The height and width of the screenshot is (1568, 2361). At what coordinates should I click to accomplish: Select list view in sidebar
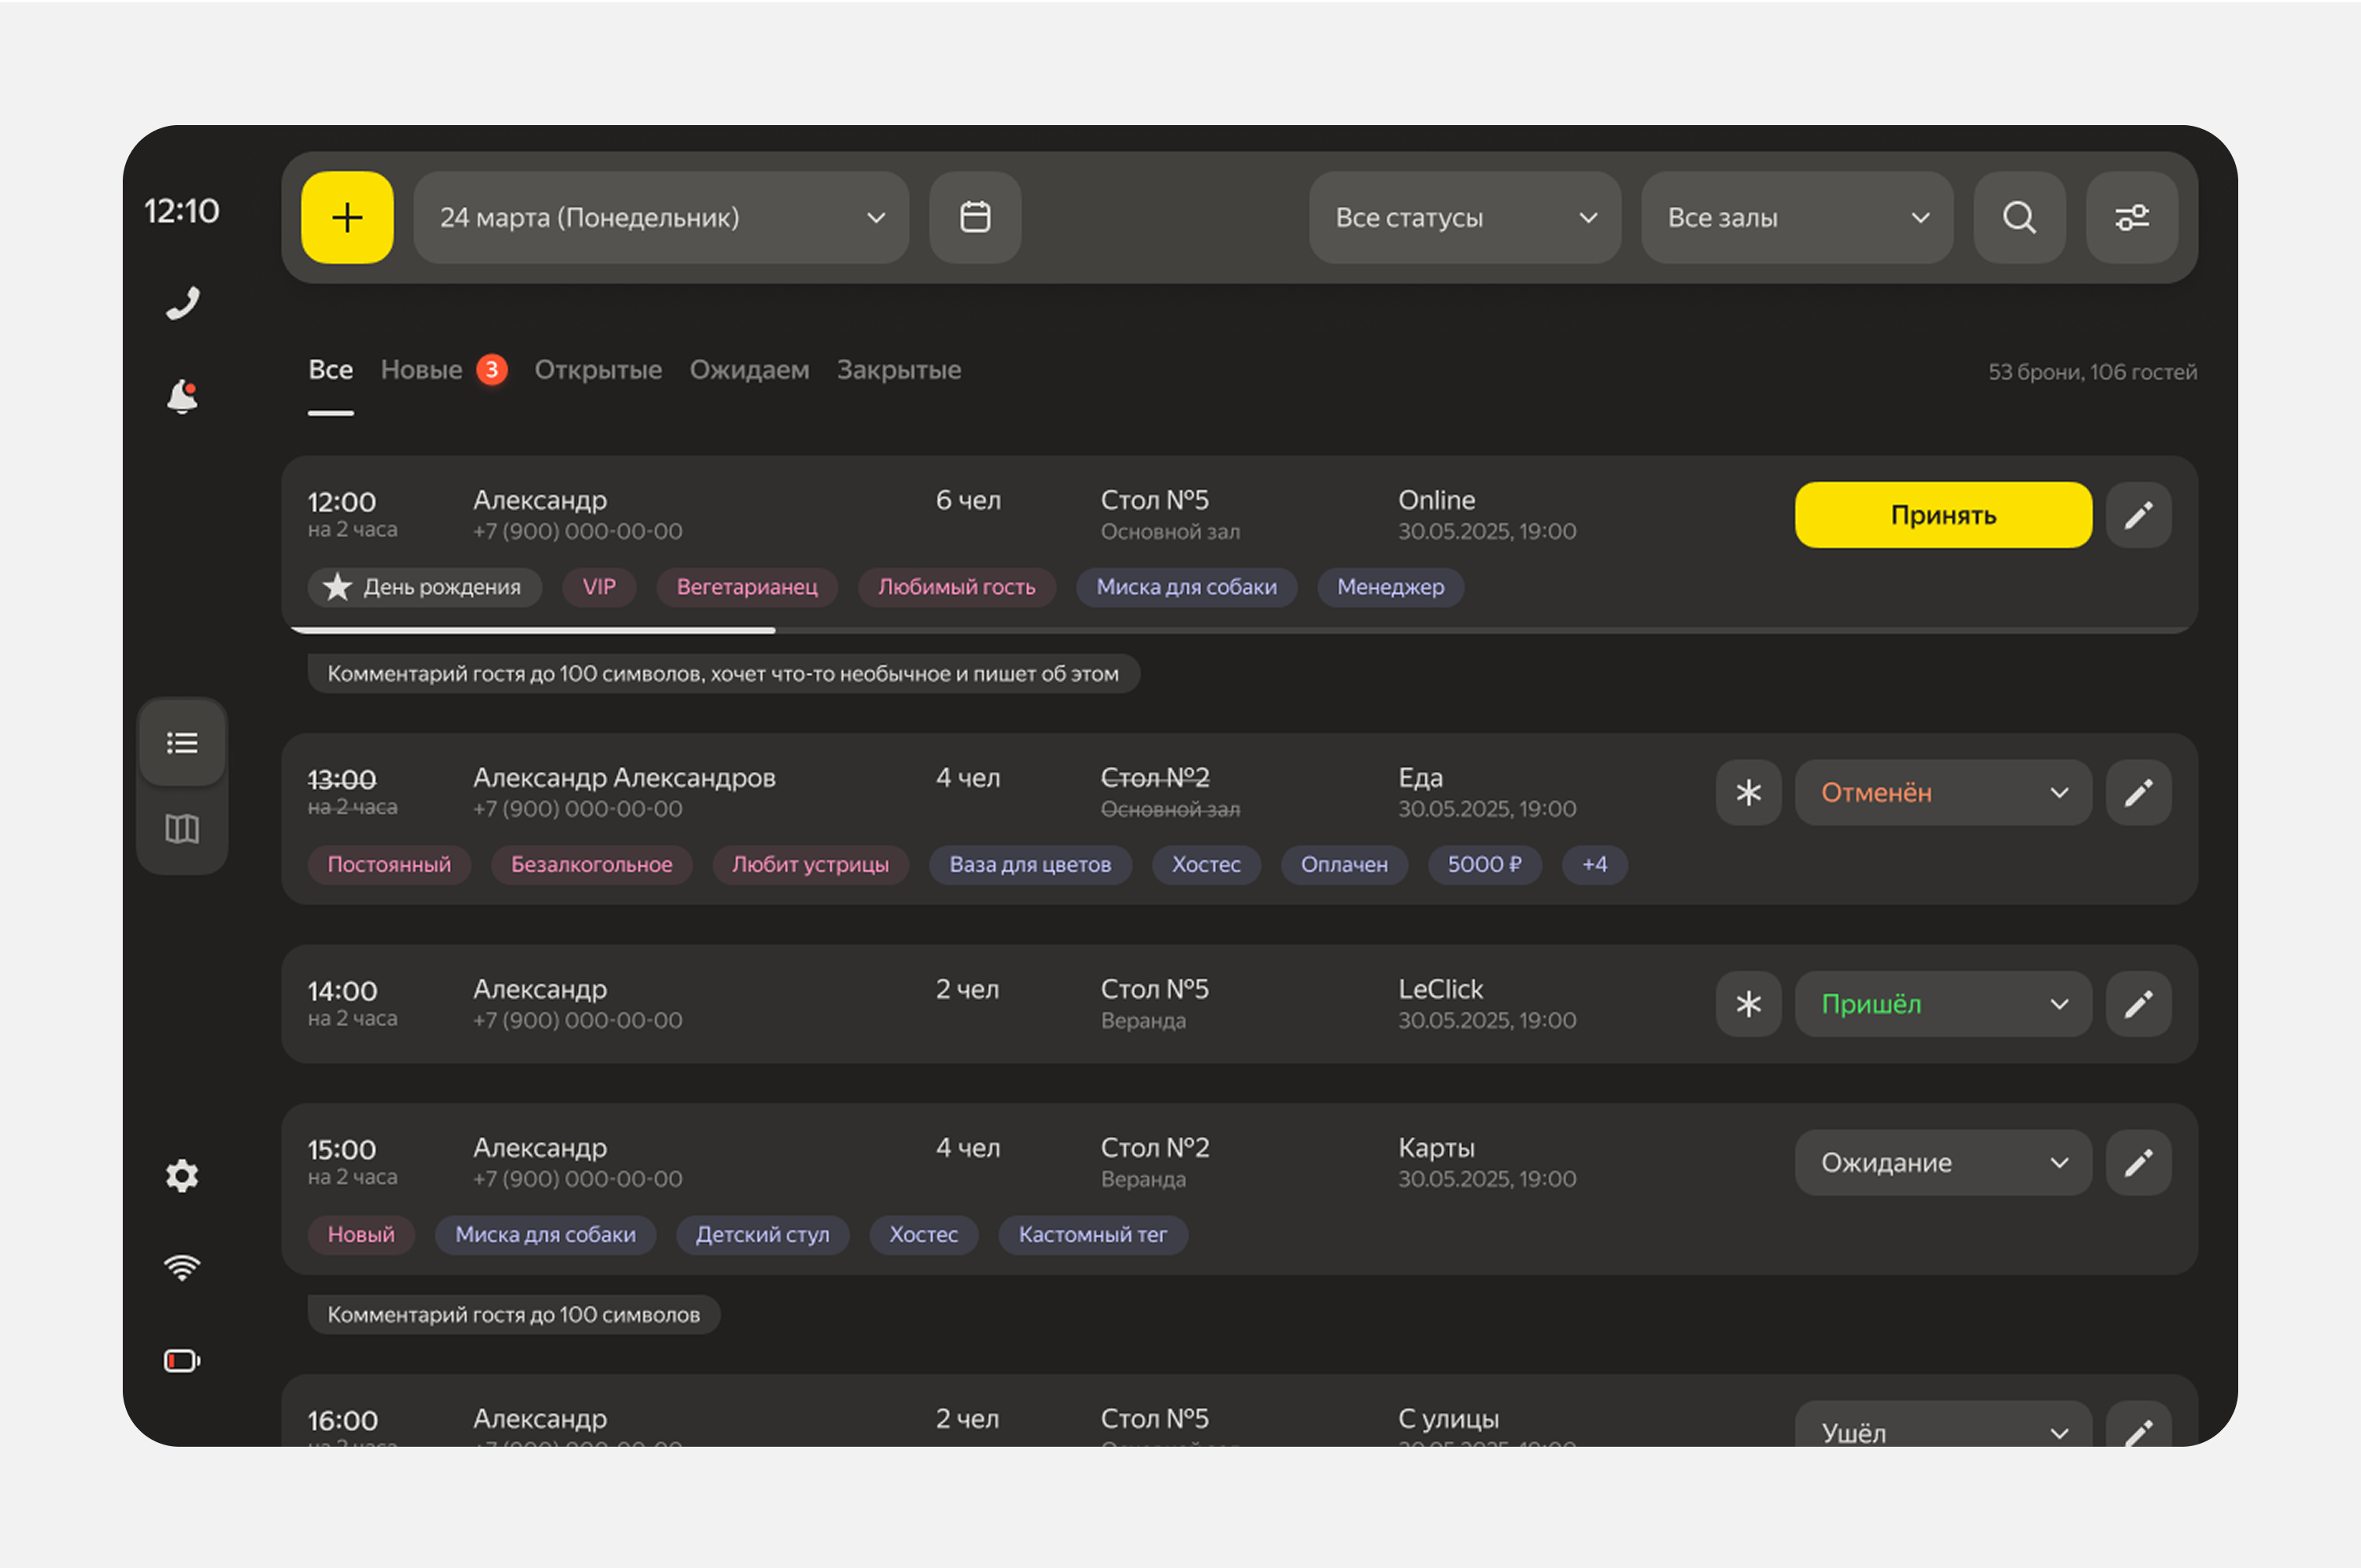point(182,742)
